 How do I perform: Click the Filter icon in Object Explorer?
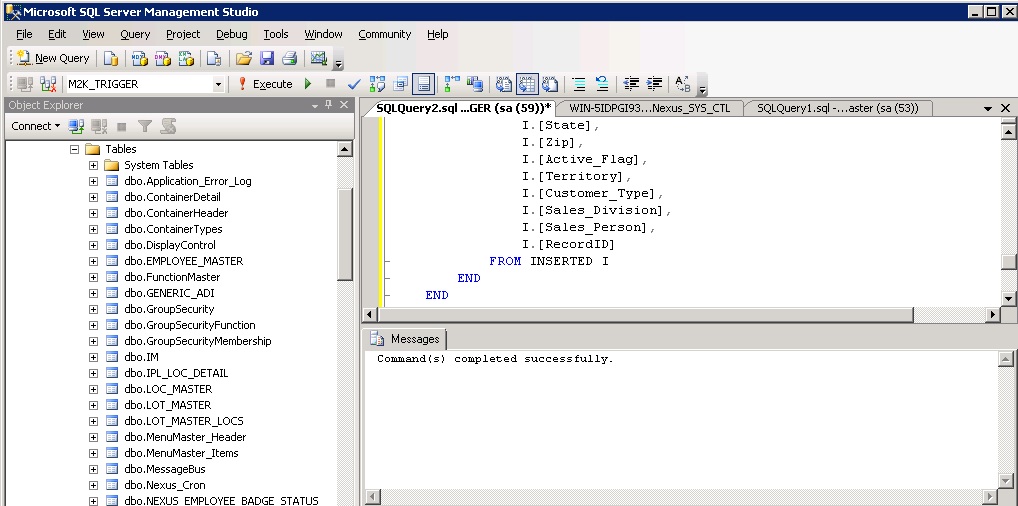[x=145, y=126]
